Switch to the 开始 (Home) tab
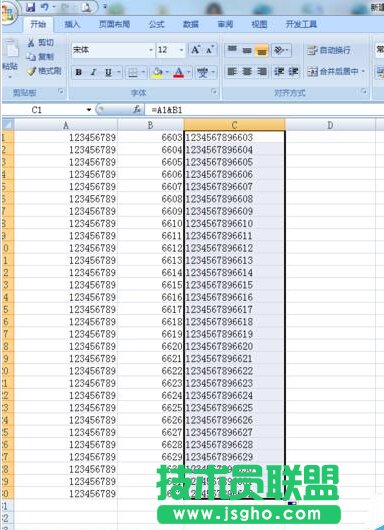The image size is (384, 530). click(38, 24)
